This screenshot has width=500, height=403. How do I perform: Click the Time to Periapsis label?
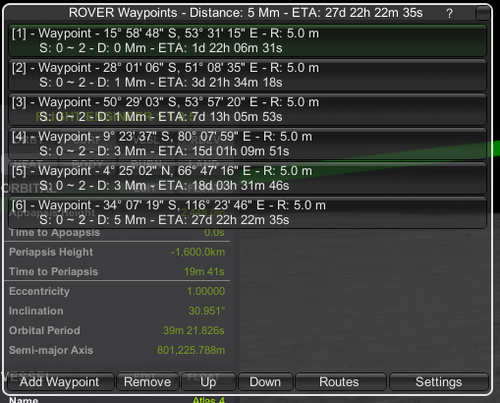[x=53, y=272]
